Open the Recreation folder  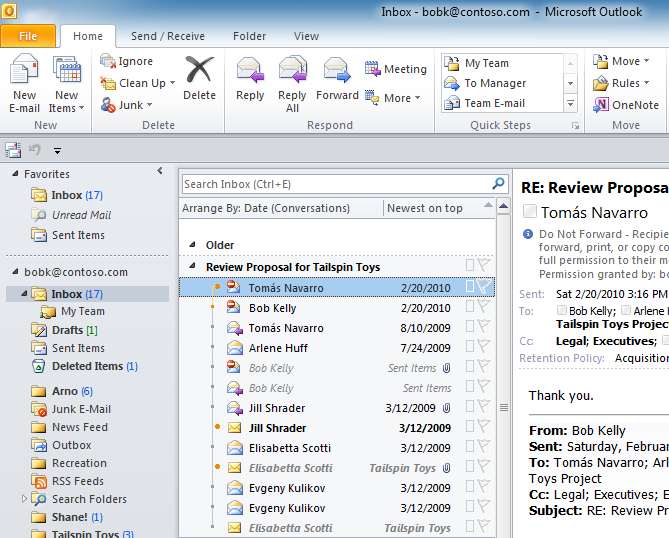(x=69, y=463)
